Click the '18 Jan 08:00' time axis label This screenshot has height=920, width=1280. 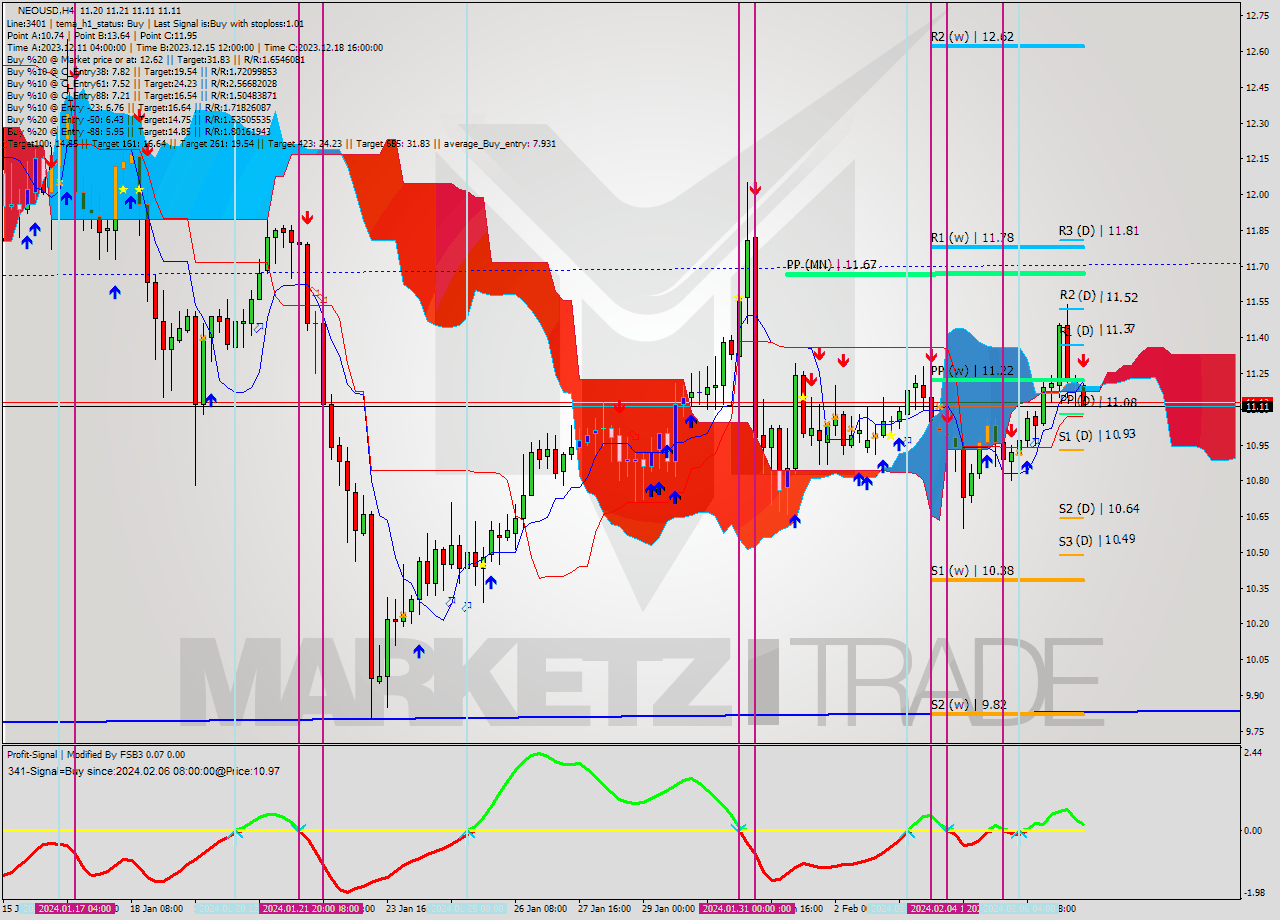coord(158,909)
